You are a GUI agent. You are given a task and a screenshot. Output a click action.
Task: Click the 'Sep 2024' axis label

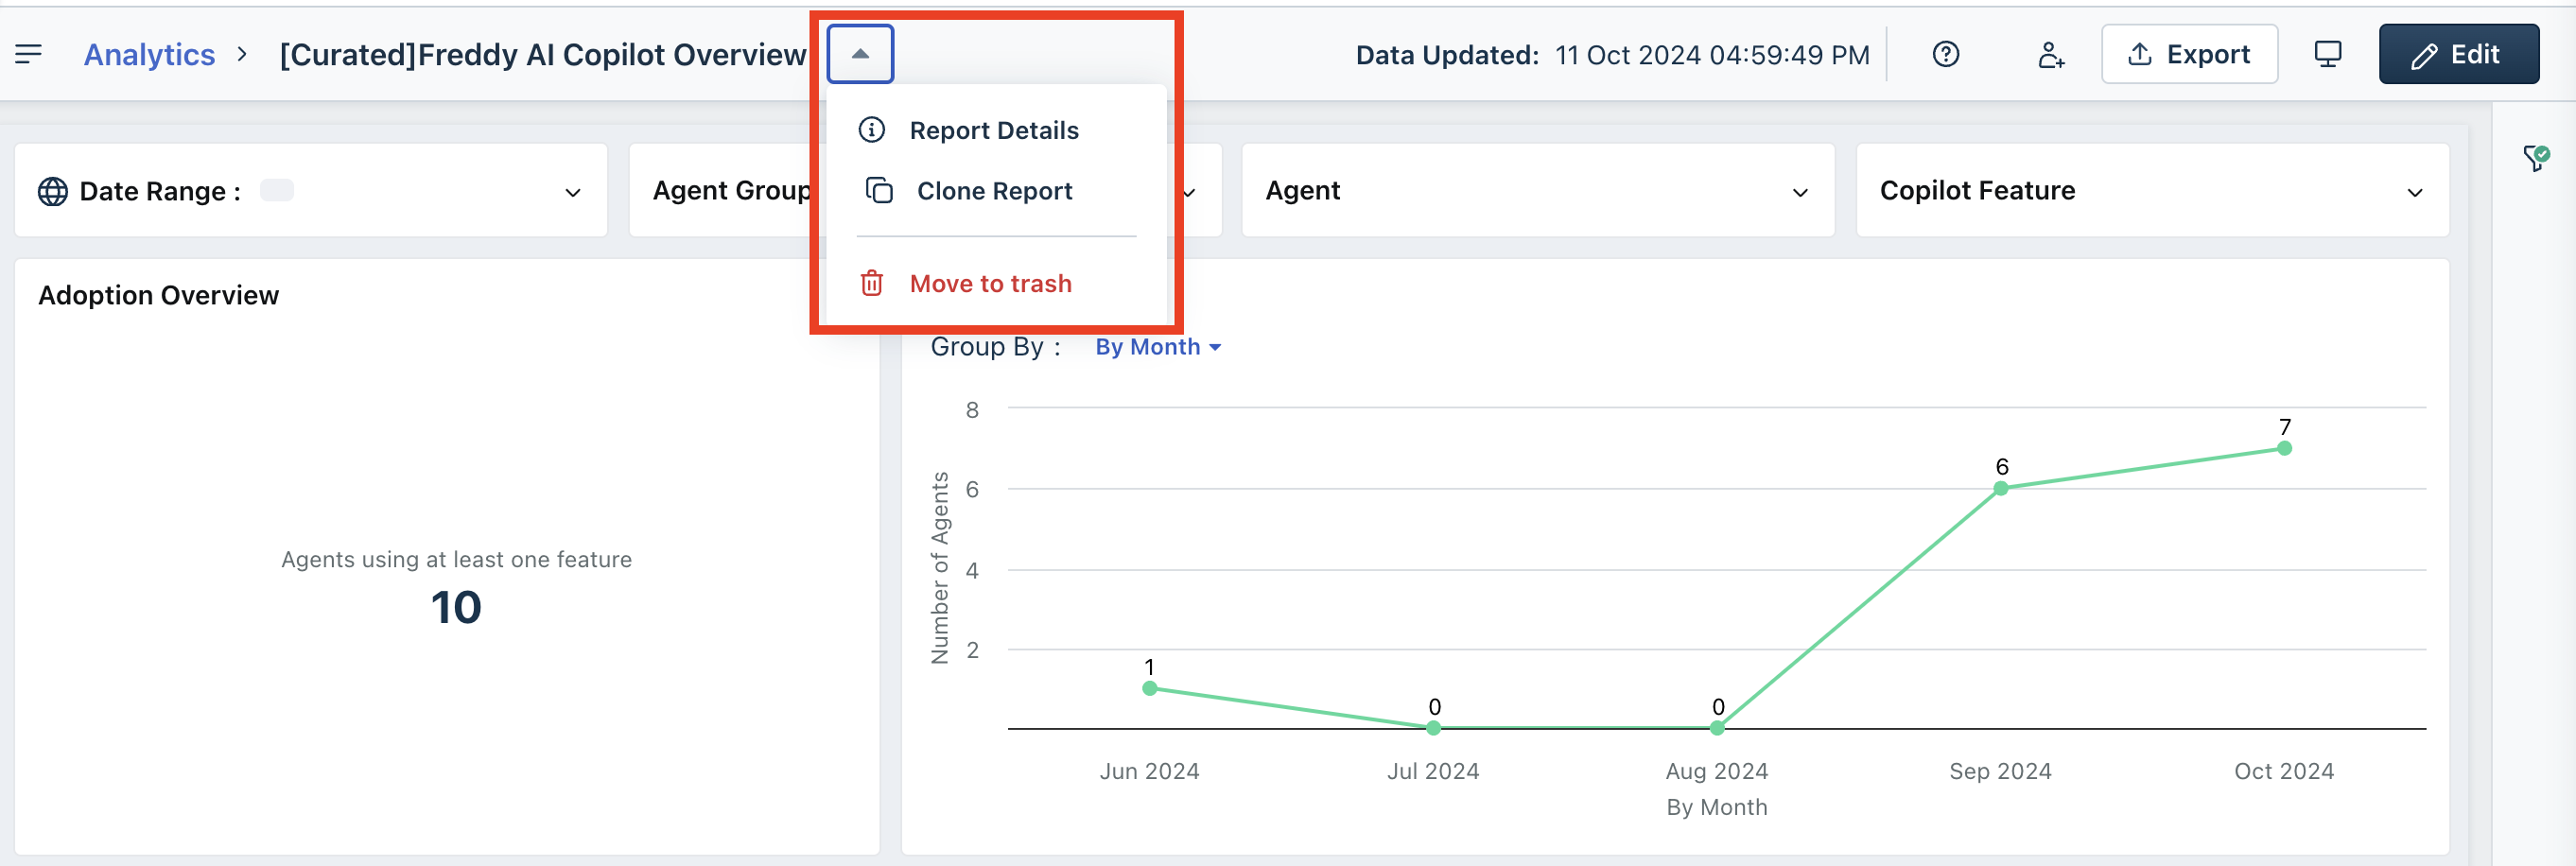tap(2000, 771)
